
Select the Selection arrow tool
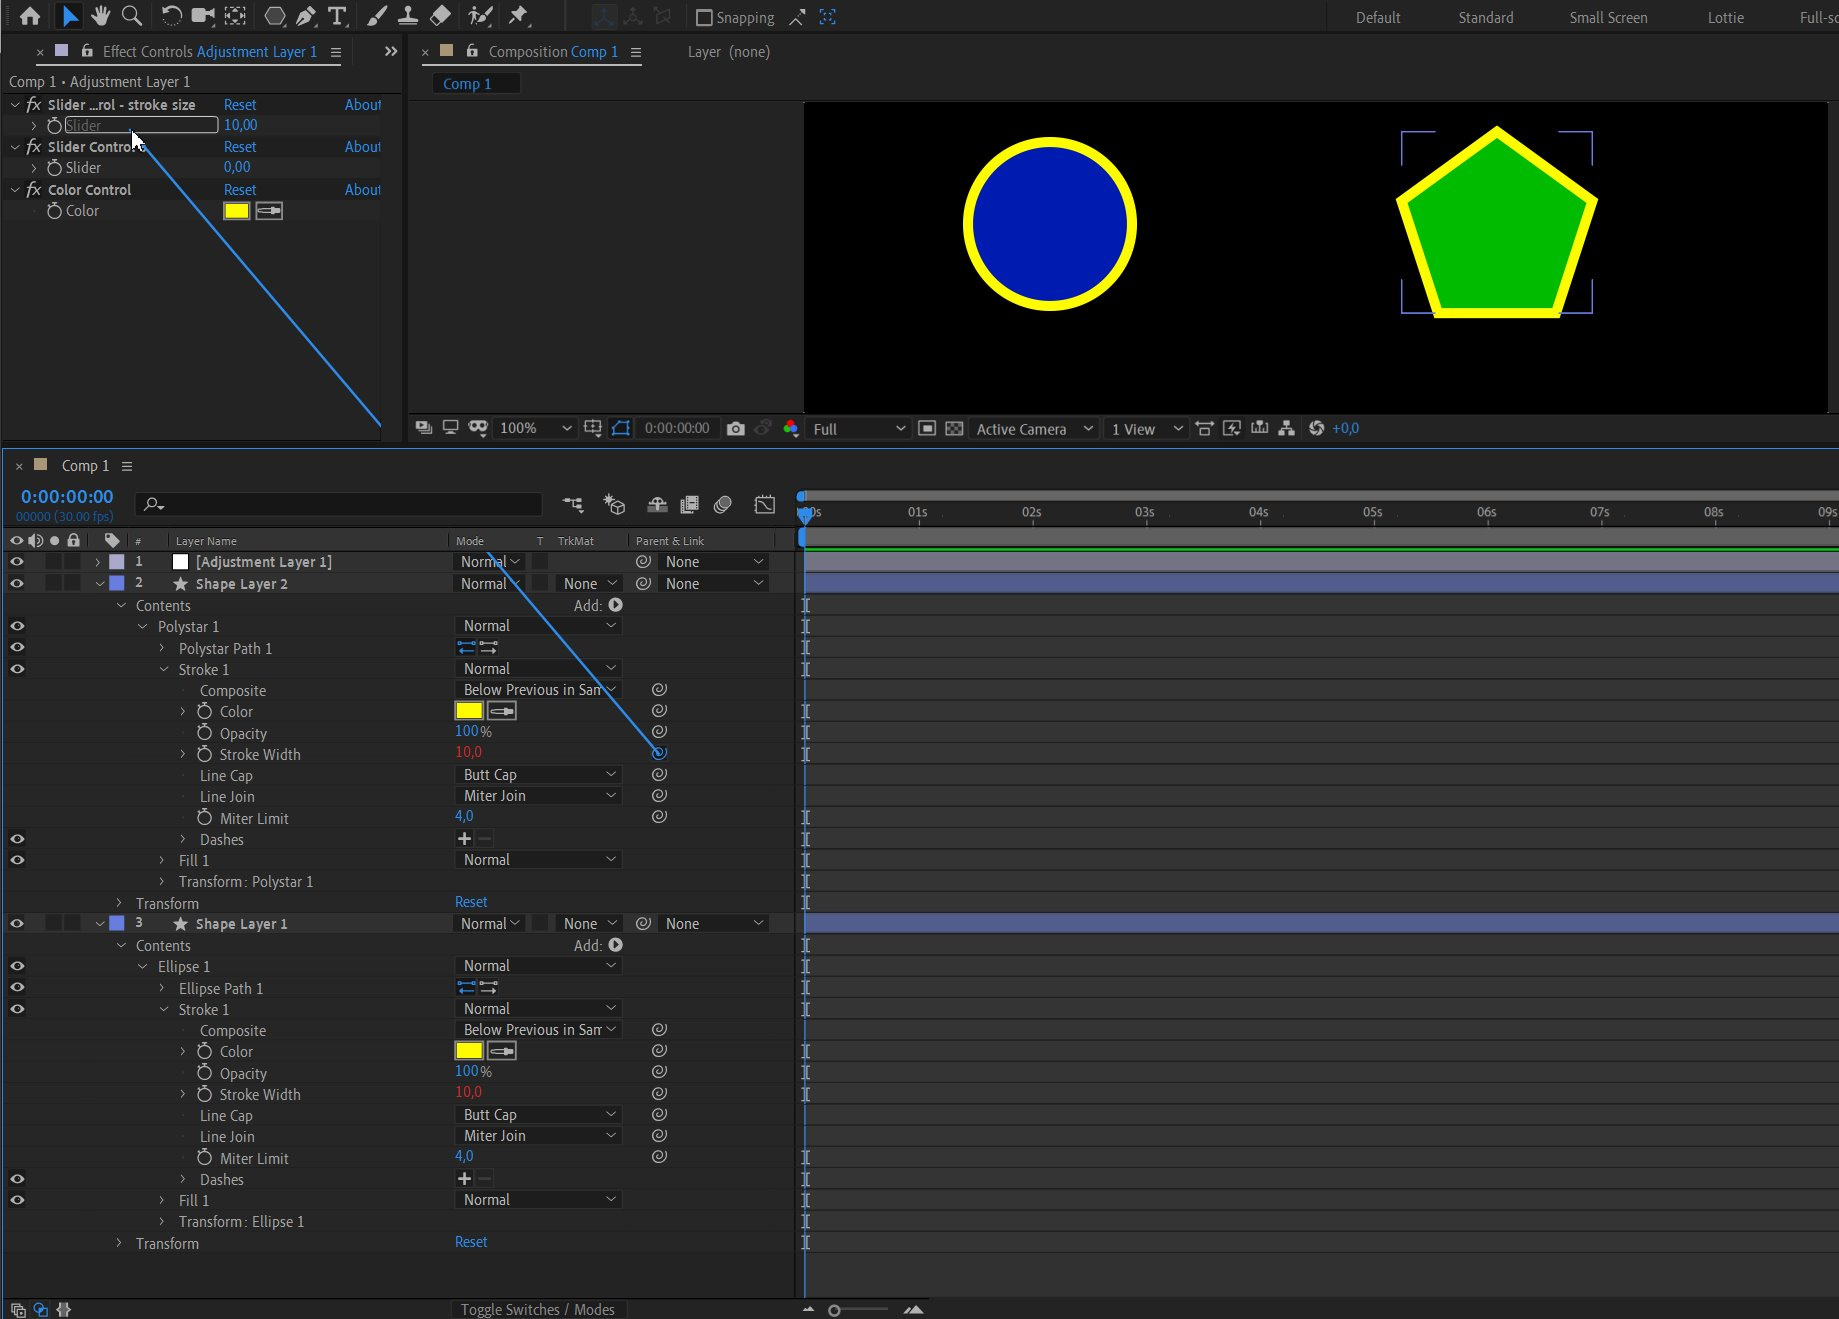(x=70, y=16)
